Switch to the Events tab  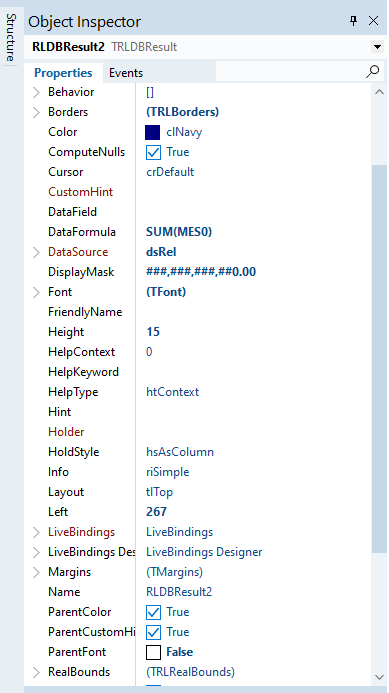click(126, 73)
